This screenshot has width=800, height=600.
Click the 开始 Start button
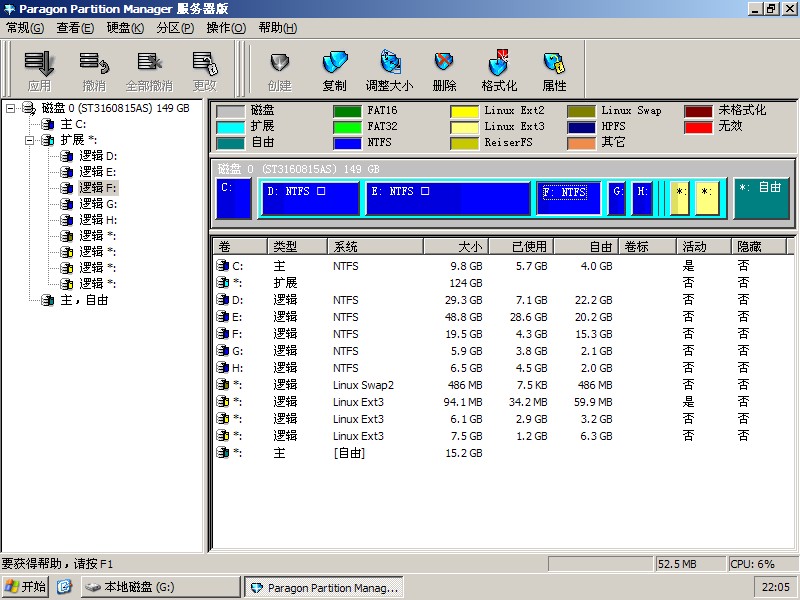(26, 587)
